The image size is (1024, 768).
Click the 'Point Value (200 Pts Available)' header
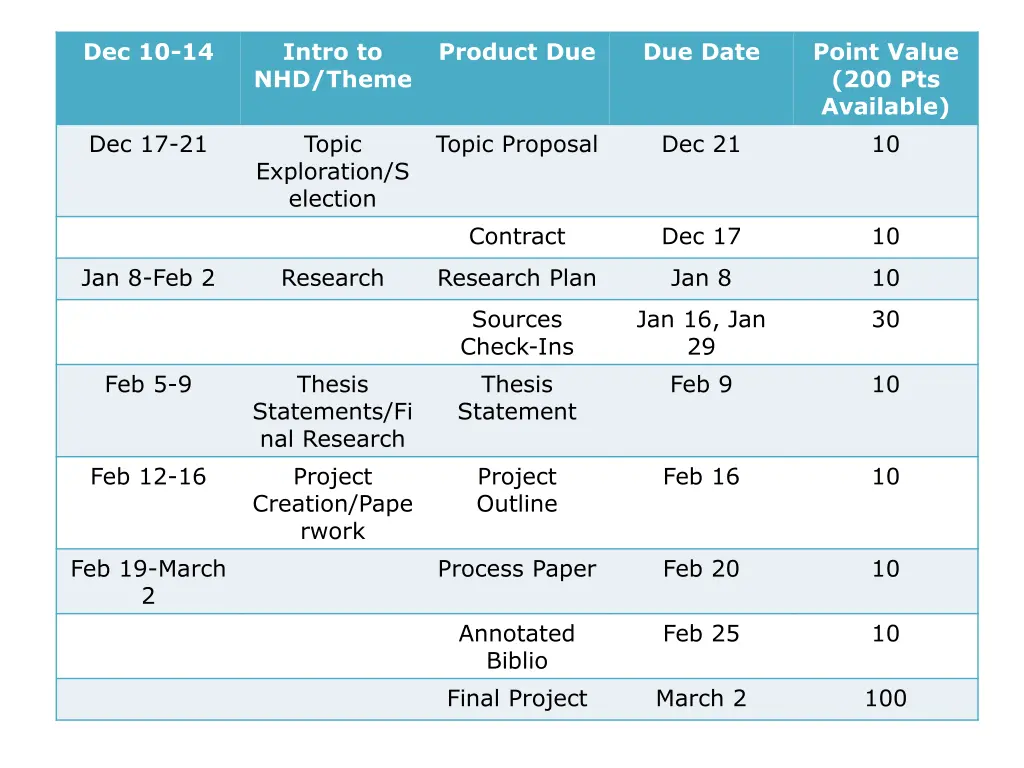pyautogui.click(x=886, y=79)
